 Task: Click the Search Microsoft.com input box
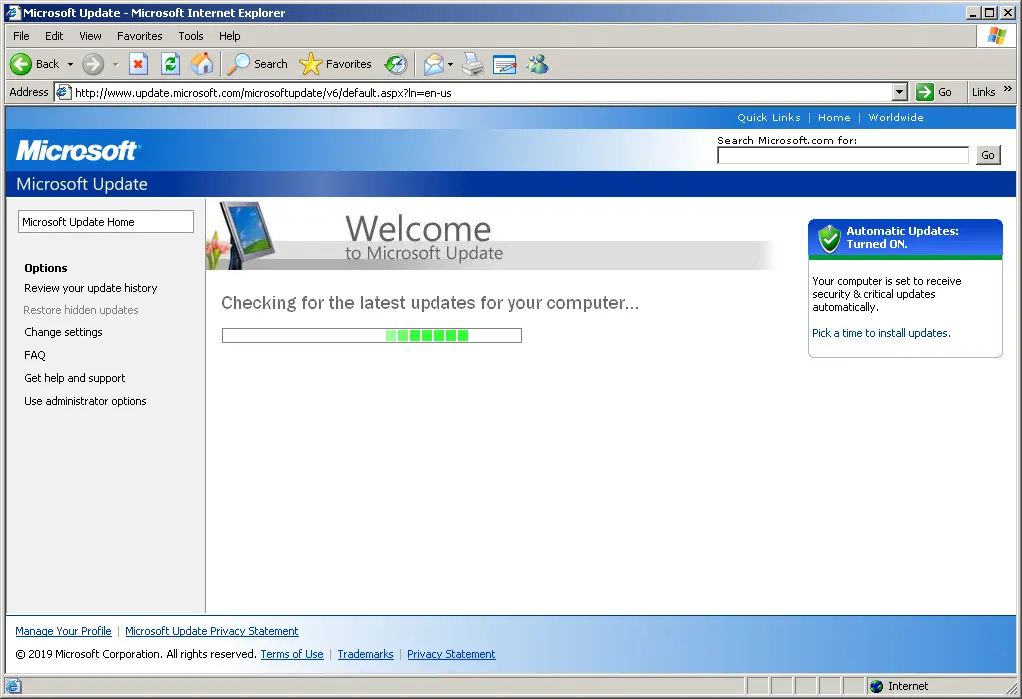[843, 155]
